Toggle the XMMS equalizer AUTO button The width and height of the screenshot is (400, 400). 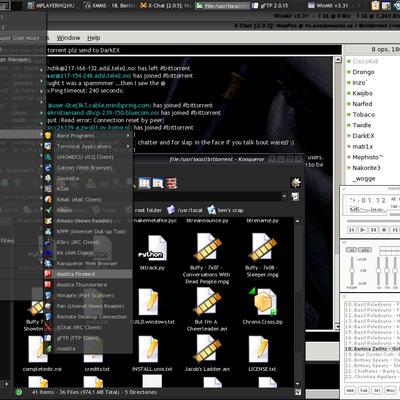pyautogui.click(x=365, y=250)
